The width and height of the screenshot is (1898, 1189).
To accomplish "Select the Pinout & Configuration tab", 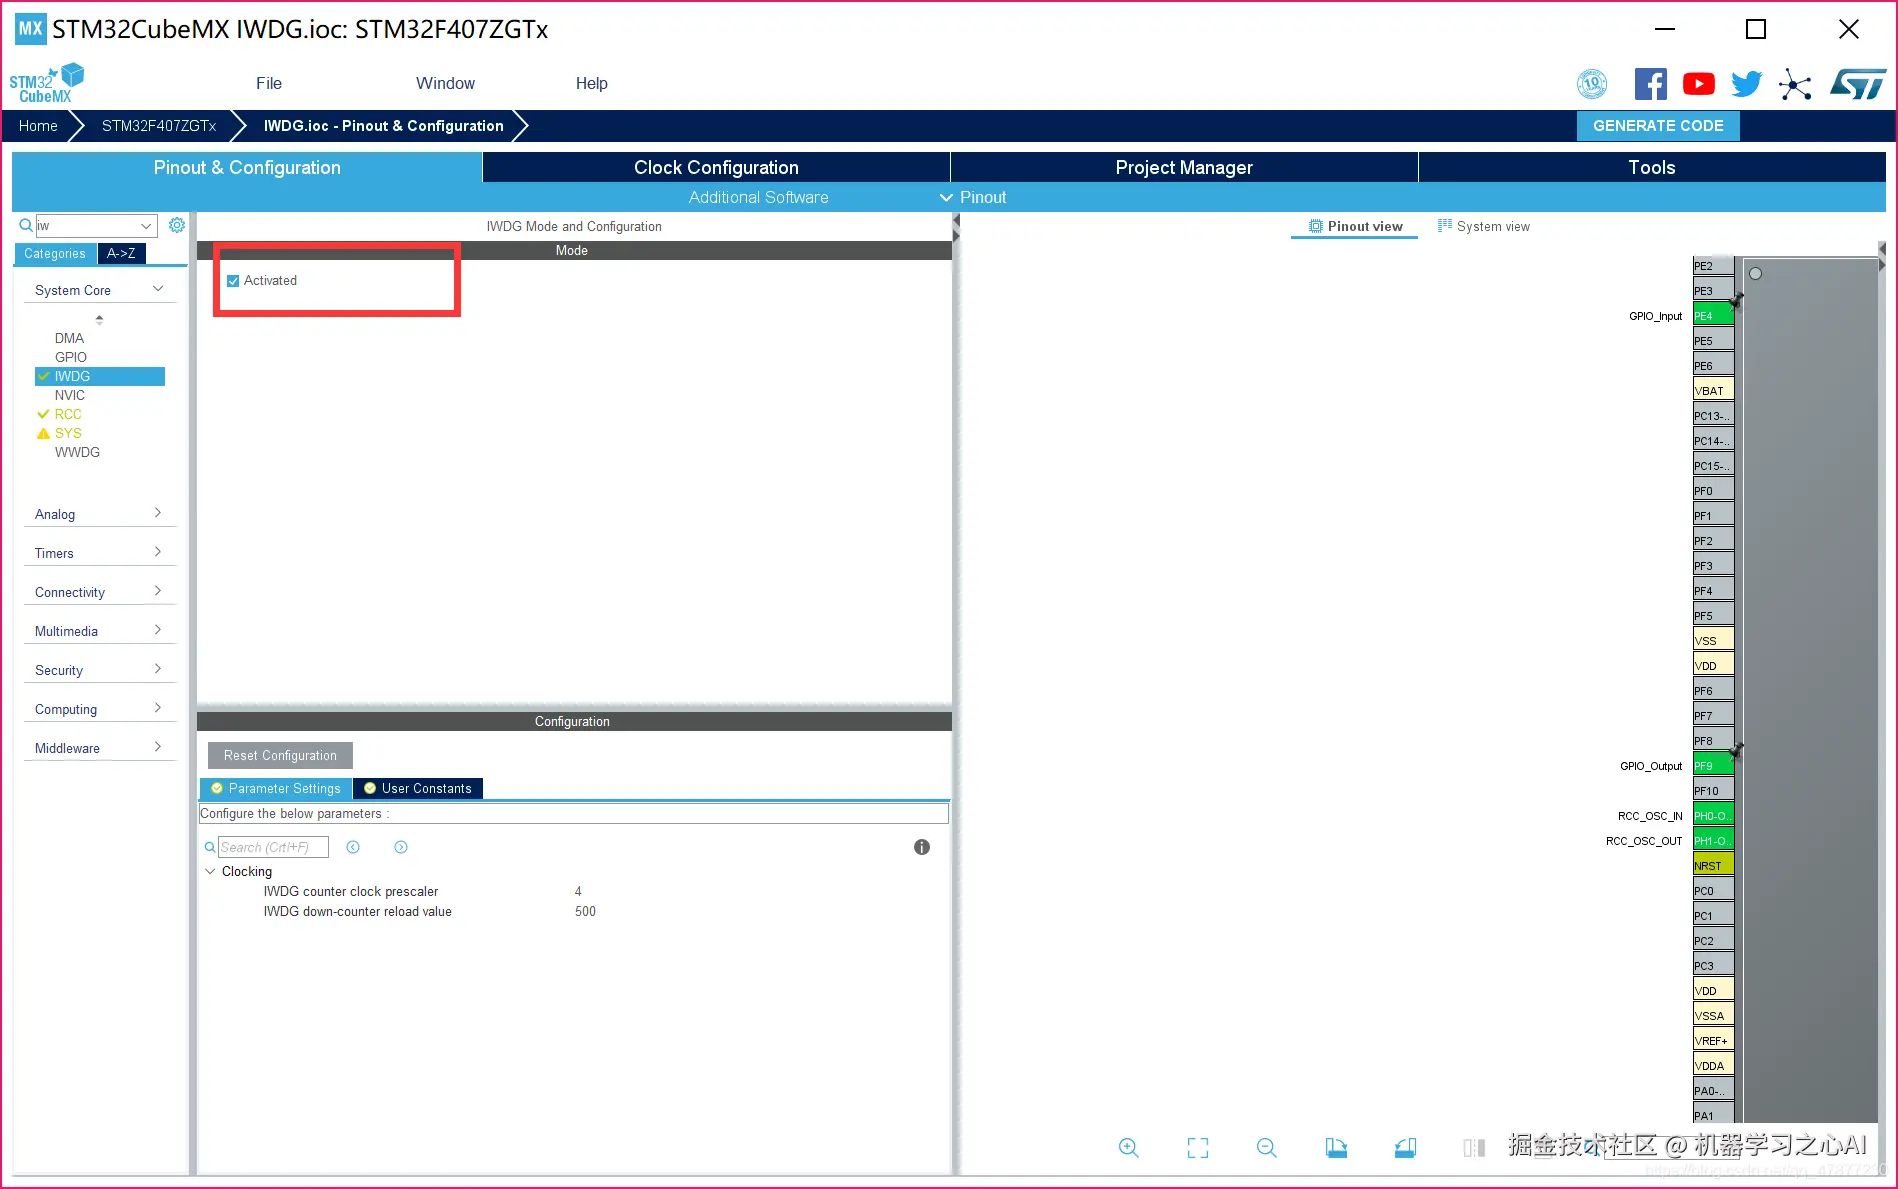I will point(247,167).
